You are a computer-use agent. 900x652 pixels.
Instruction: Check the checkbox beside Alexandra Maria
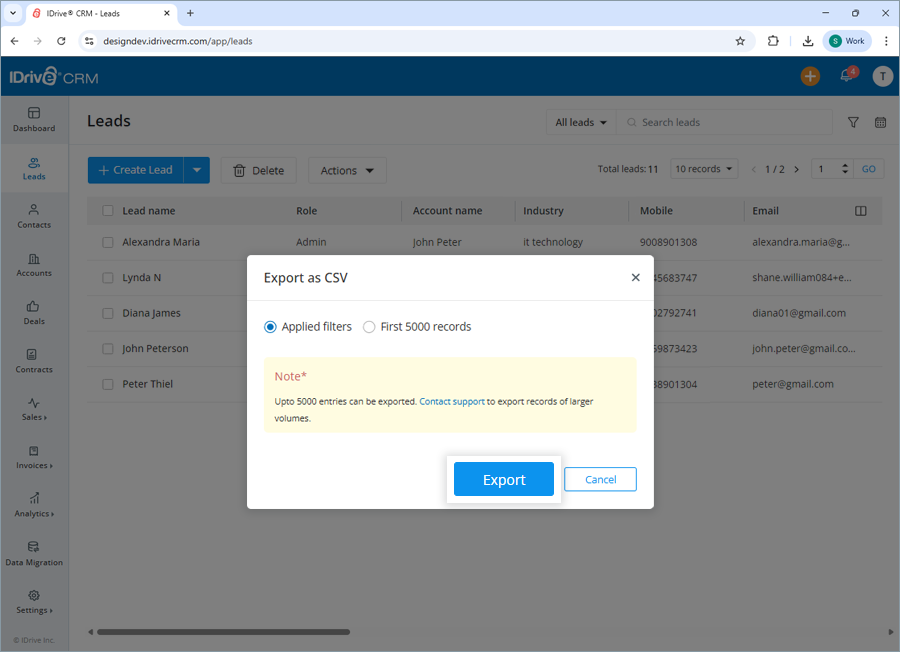107,242
